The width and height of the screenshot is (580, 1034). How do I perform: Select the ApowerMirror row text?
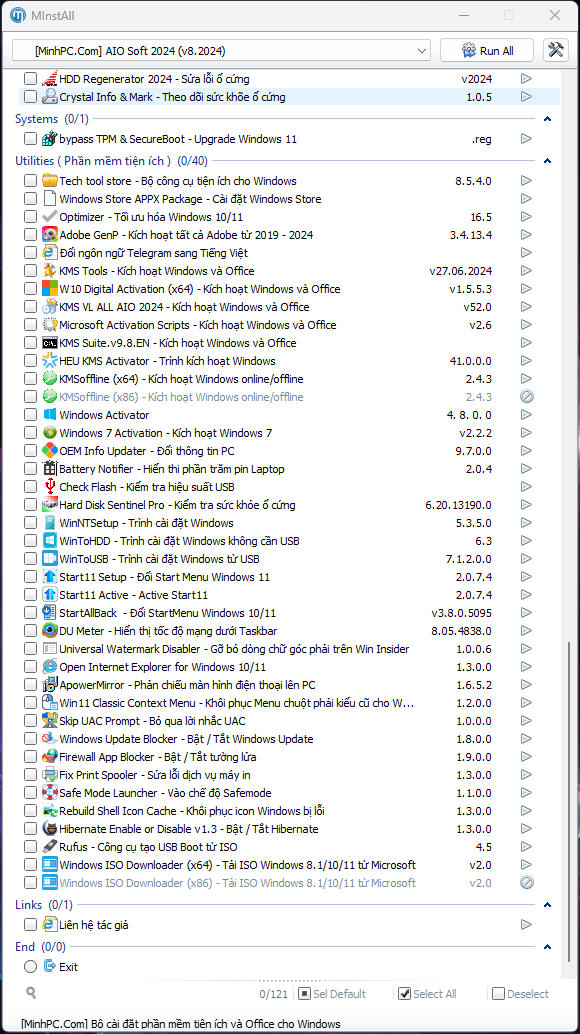click(187, 685)
